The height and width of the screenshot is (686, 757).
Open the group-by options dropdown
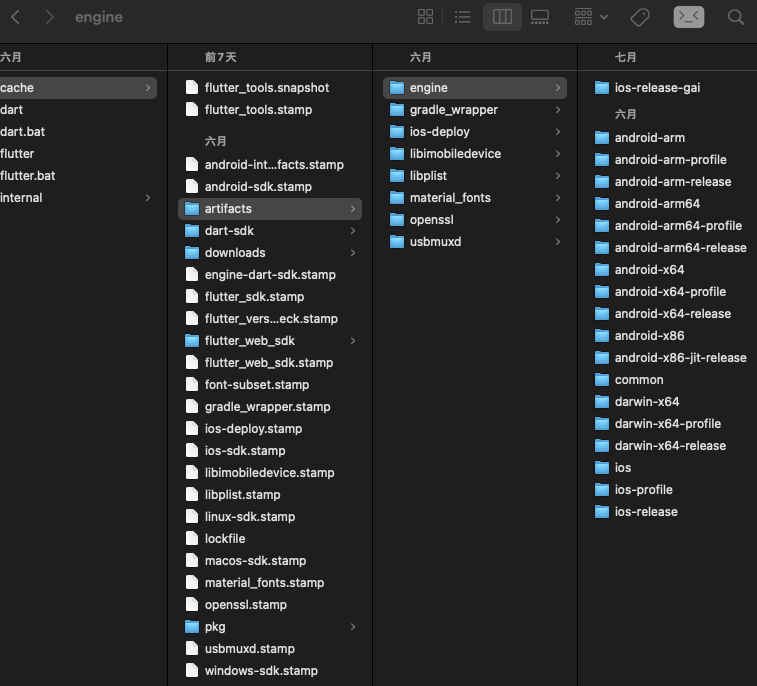590,17
